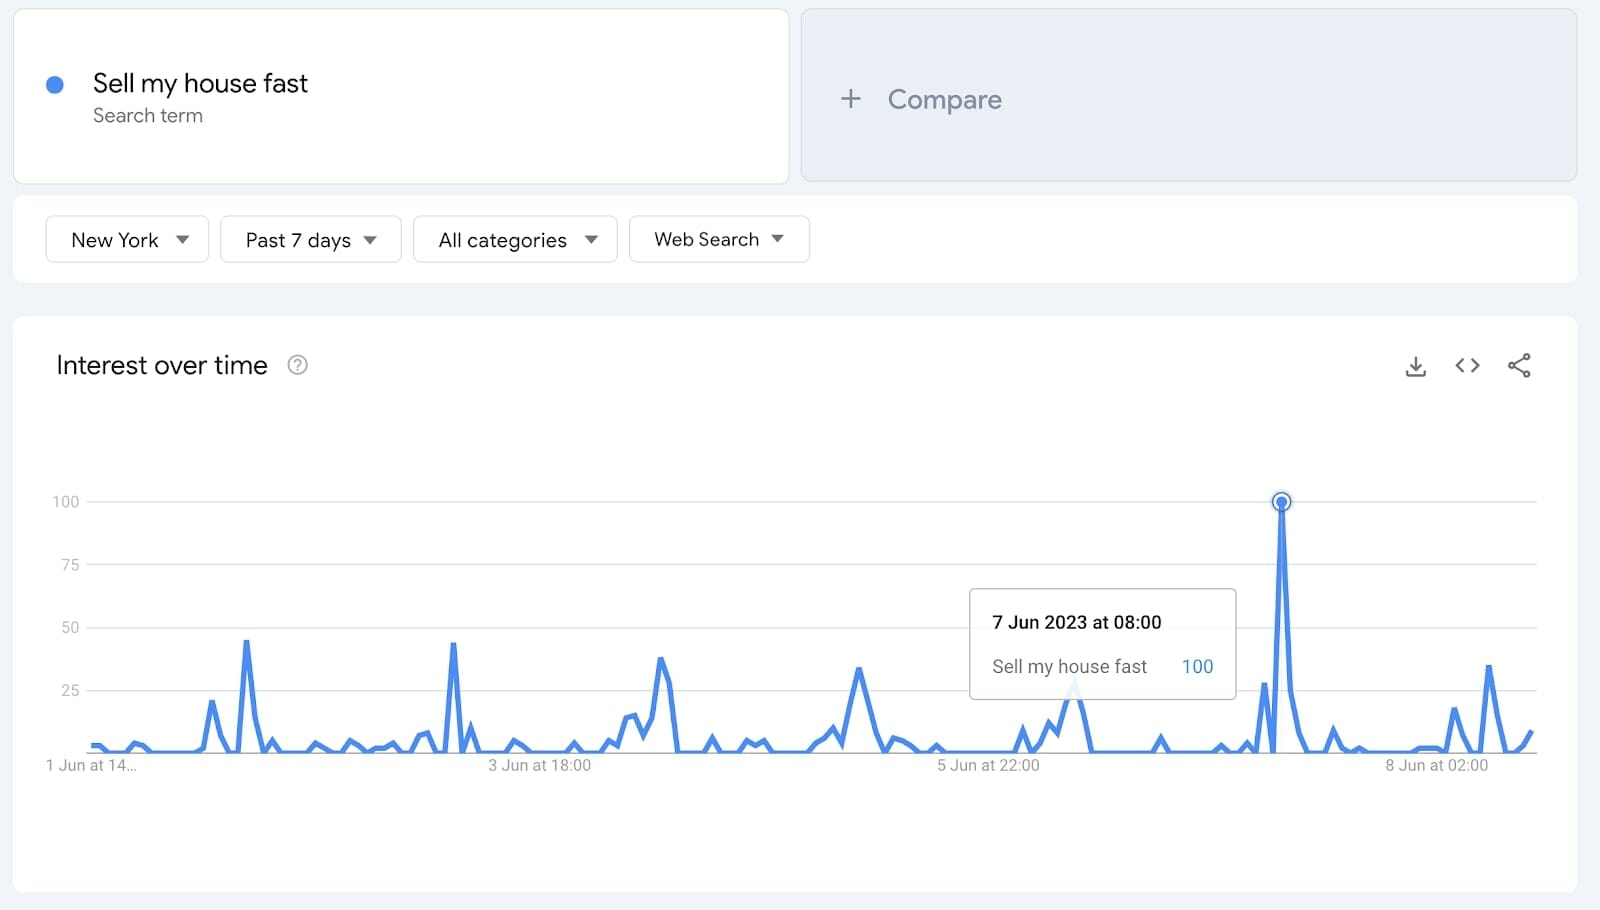Open the Past 7 days dropdown

(x=310, y=240)
